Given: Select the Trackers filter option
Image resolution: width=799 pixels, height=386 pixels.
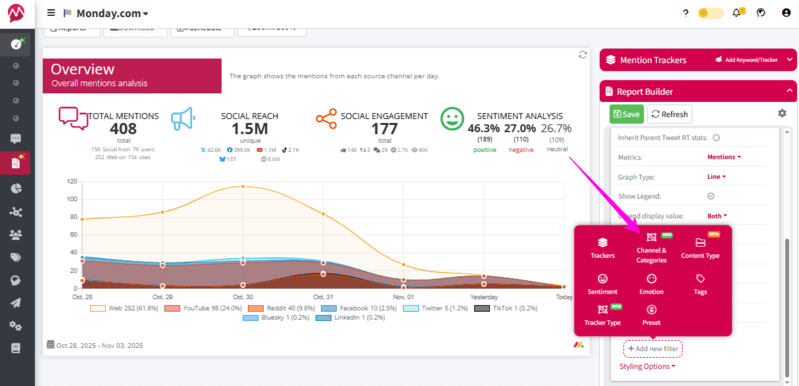Looking at the screenshot, I should (x=602, y=248).
